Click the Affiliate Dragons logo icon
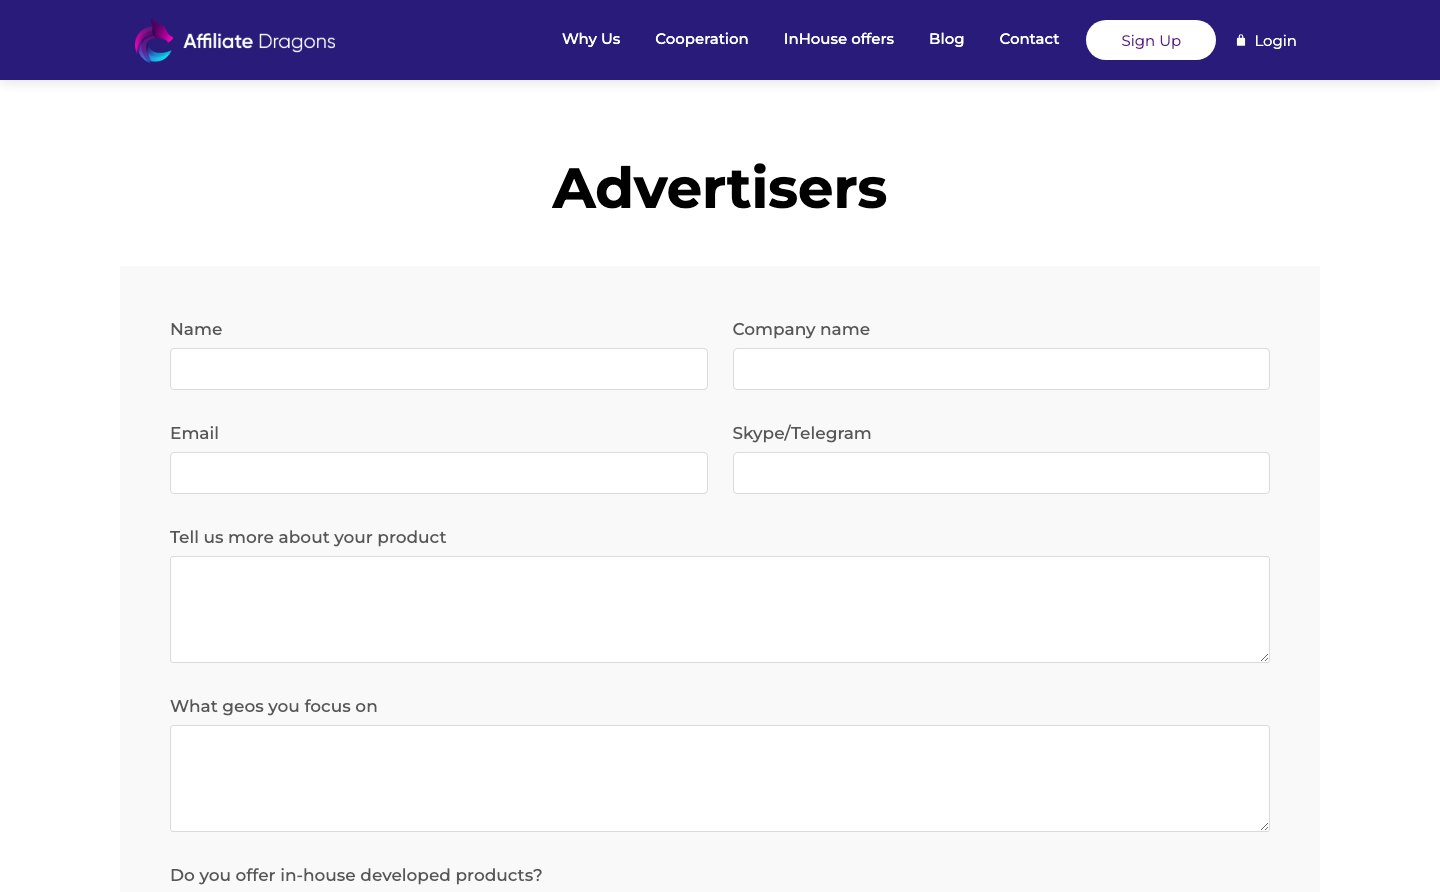Image resolution: width=1440 pixels, height=892 pixels. pos(154,41)
